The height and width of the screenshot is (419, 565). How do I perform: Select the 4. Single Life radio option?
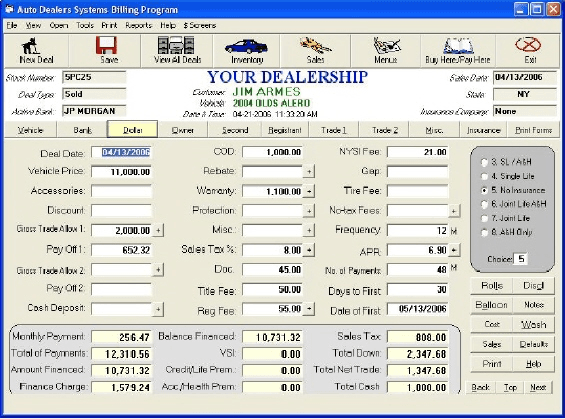pos(485,177)
